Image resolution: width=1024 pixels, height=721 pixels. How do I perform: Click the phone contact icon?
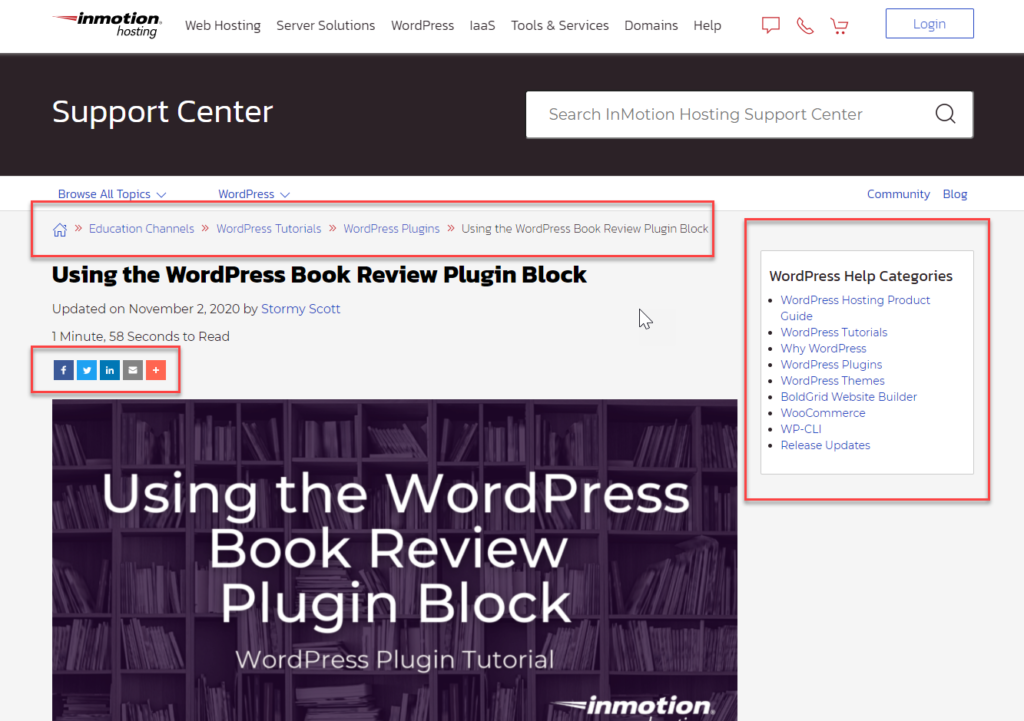(x=805, y=25)
